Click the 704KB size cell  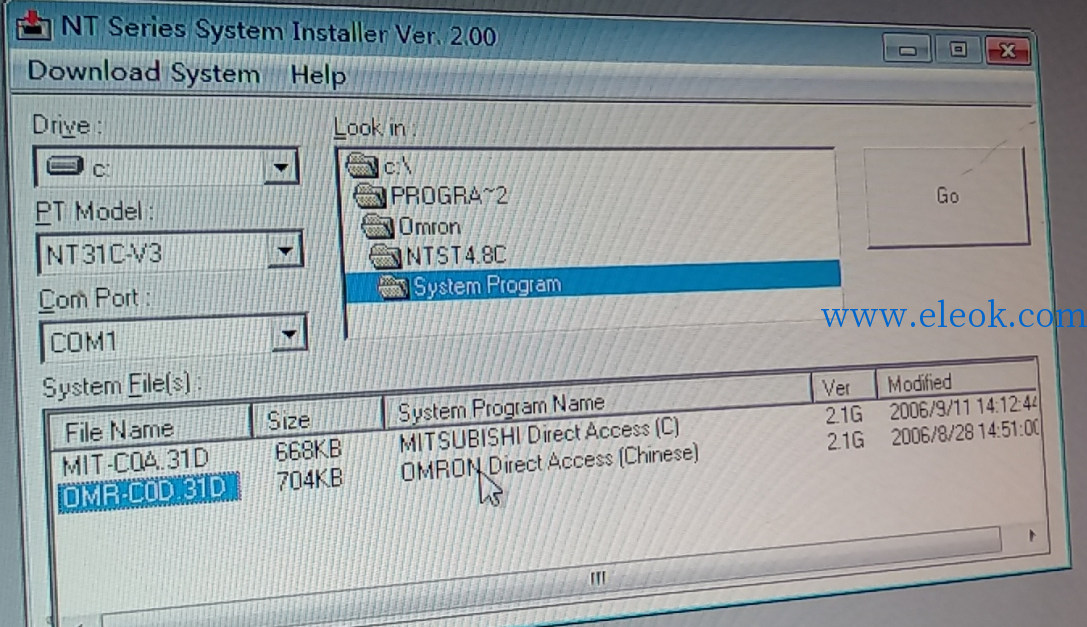coord(310,479)
